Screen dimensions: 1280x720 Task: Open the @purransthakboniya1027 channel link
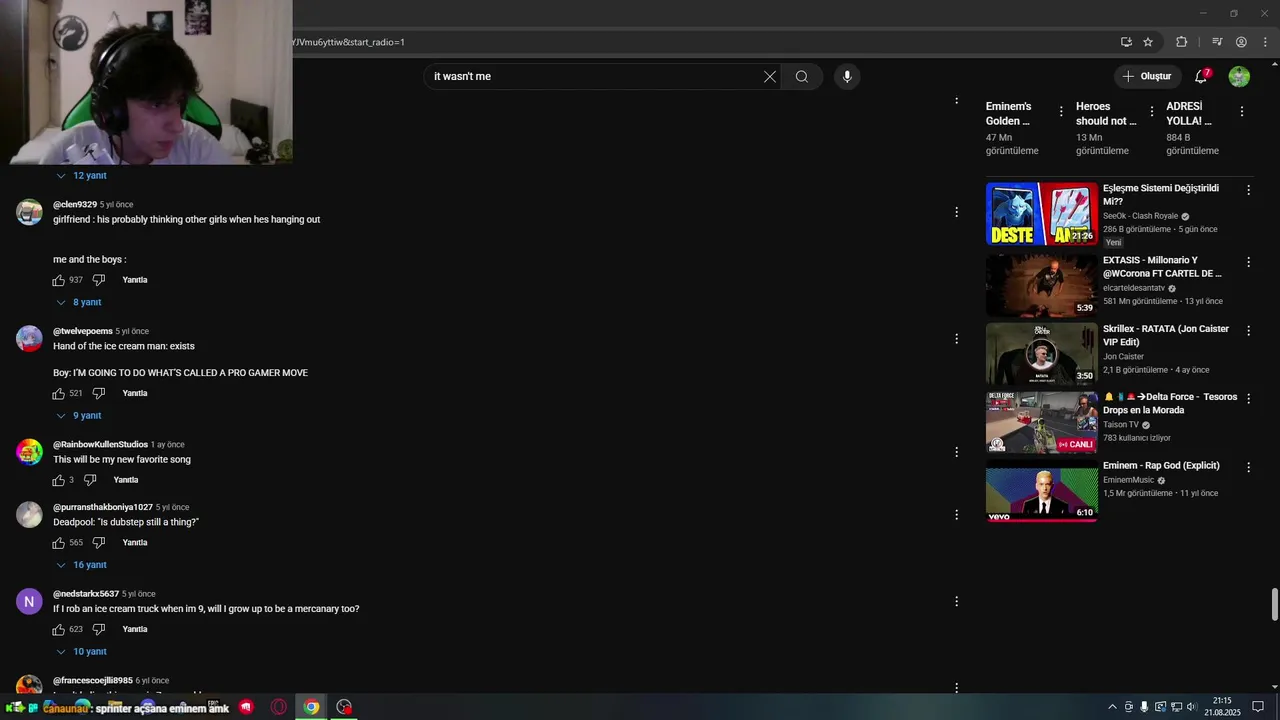[x=103, y=507]
